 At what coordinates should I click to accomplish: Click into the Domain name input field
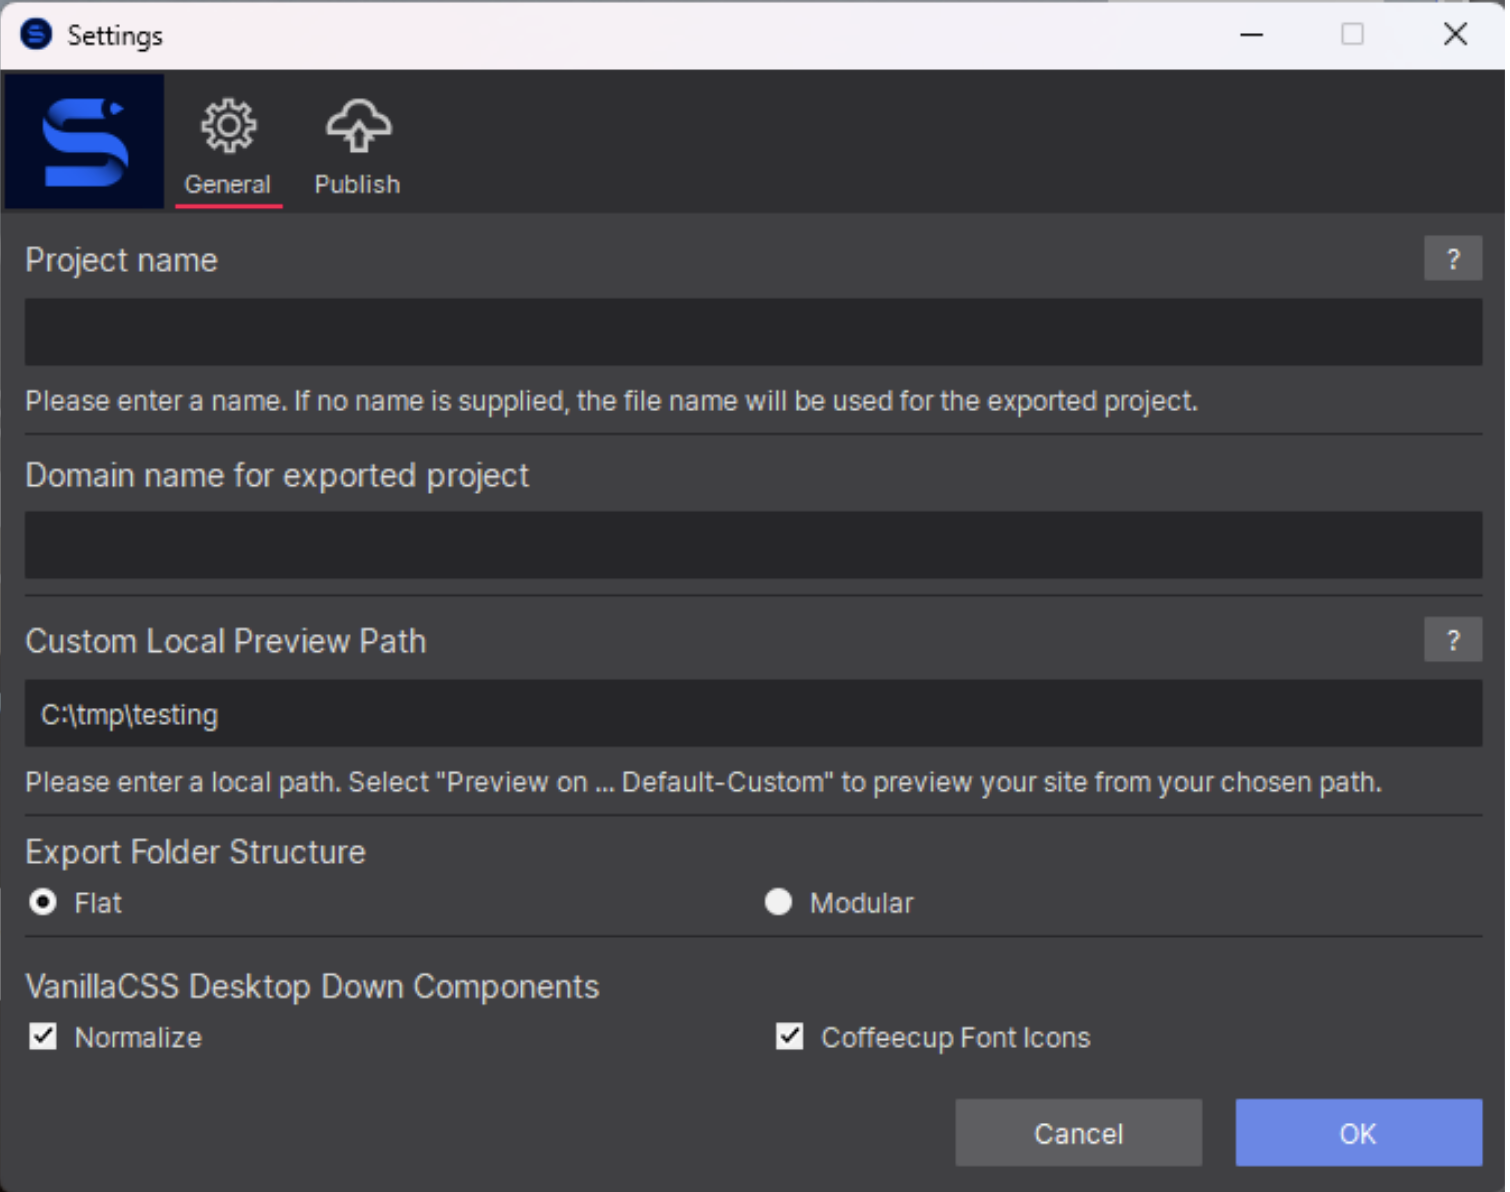coord(752,545)
